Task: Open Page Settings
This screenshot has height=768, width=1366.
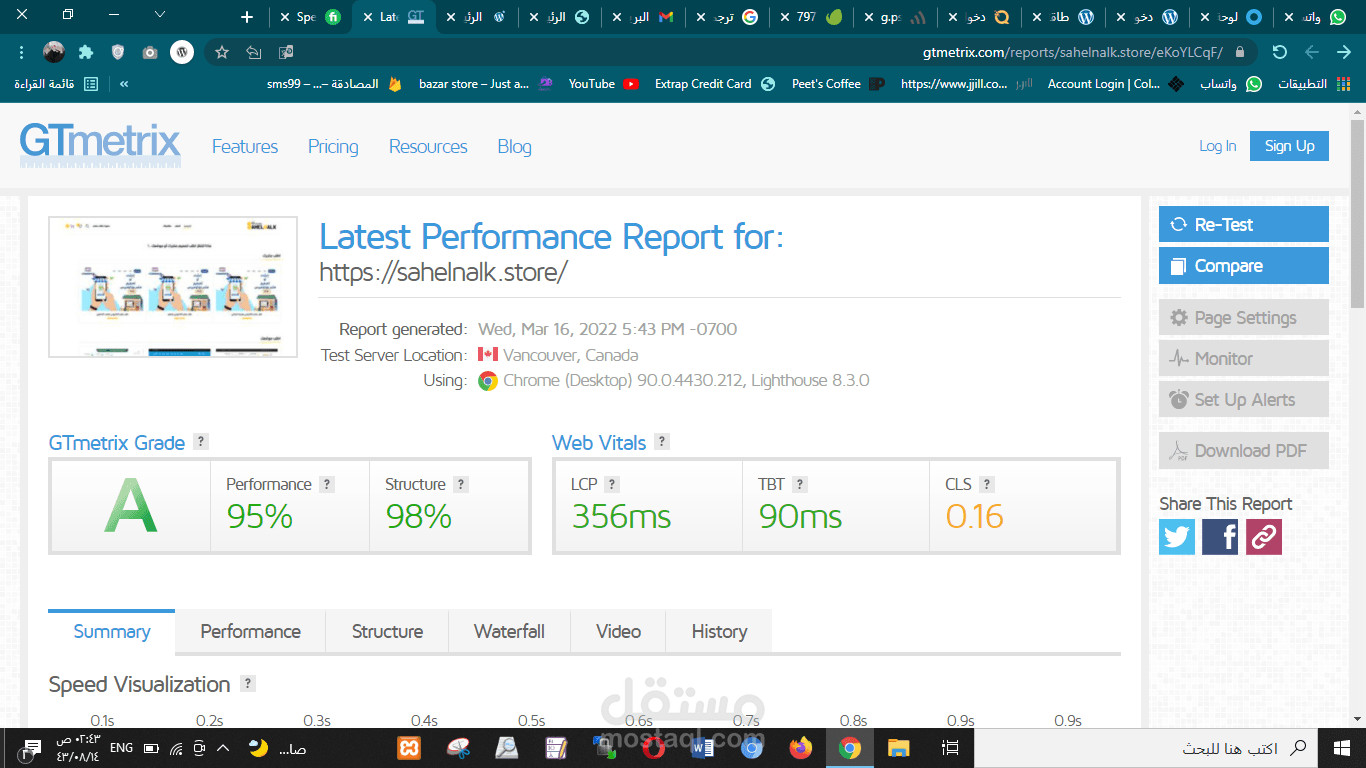Action: pyautogui.click(x=1244, y=318)
